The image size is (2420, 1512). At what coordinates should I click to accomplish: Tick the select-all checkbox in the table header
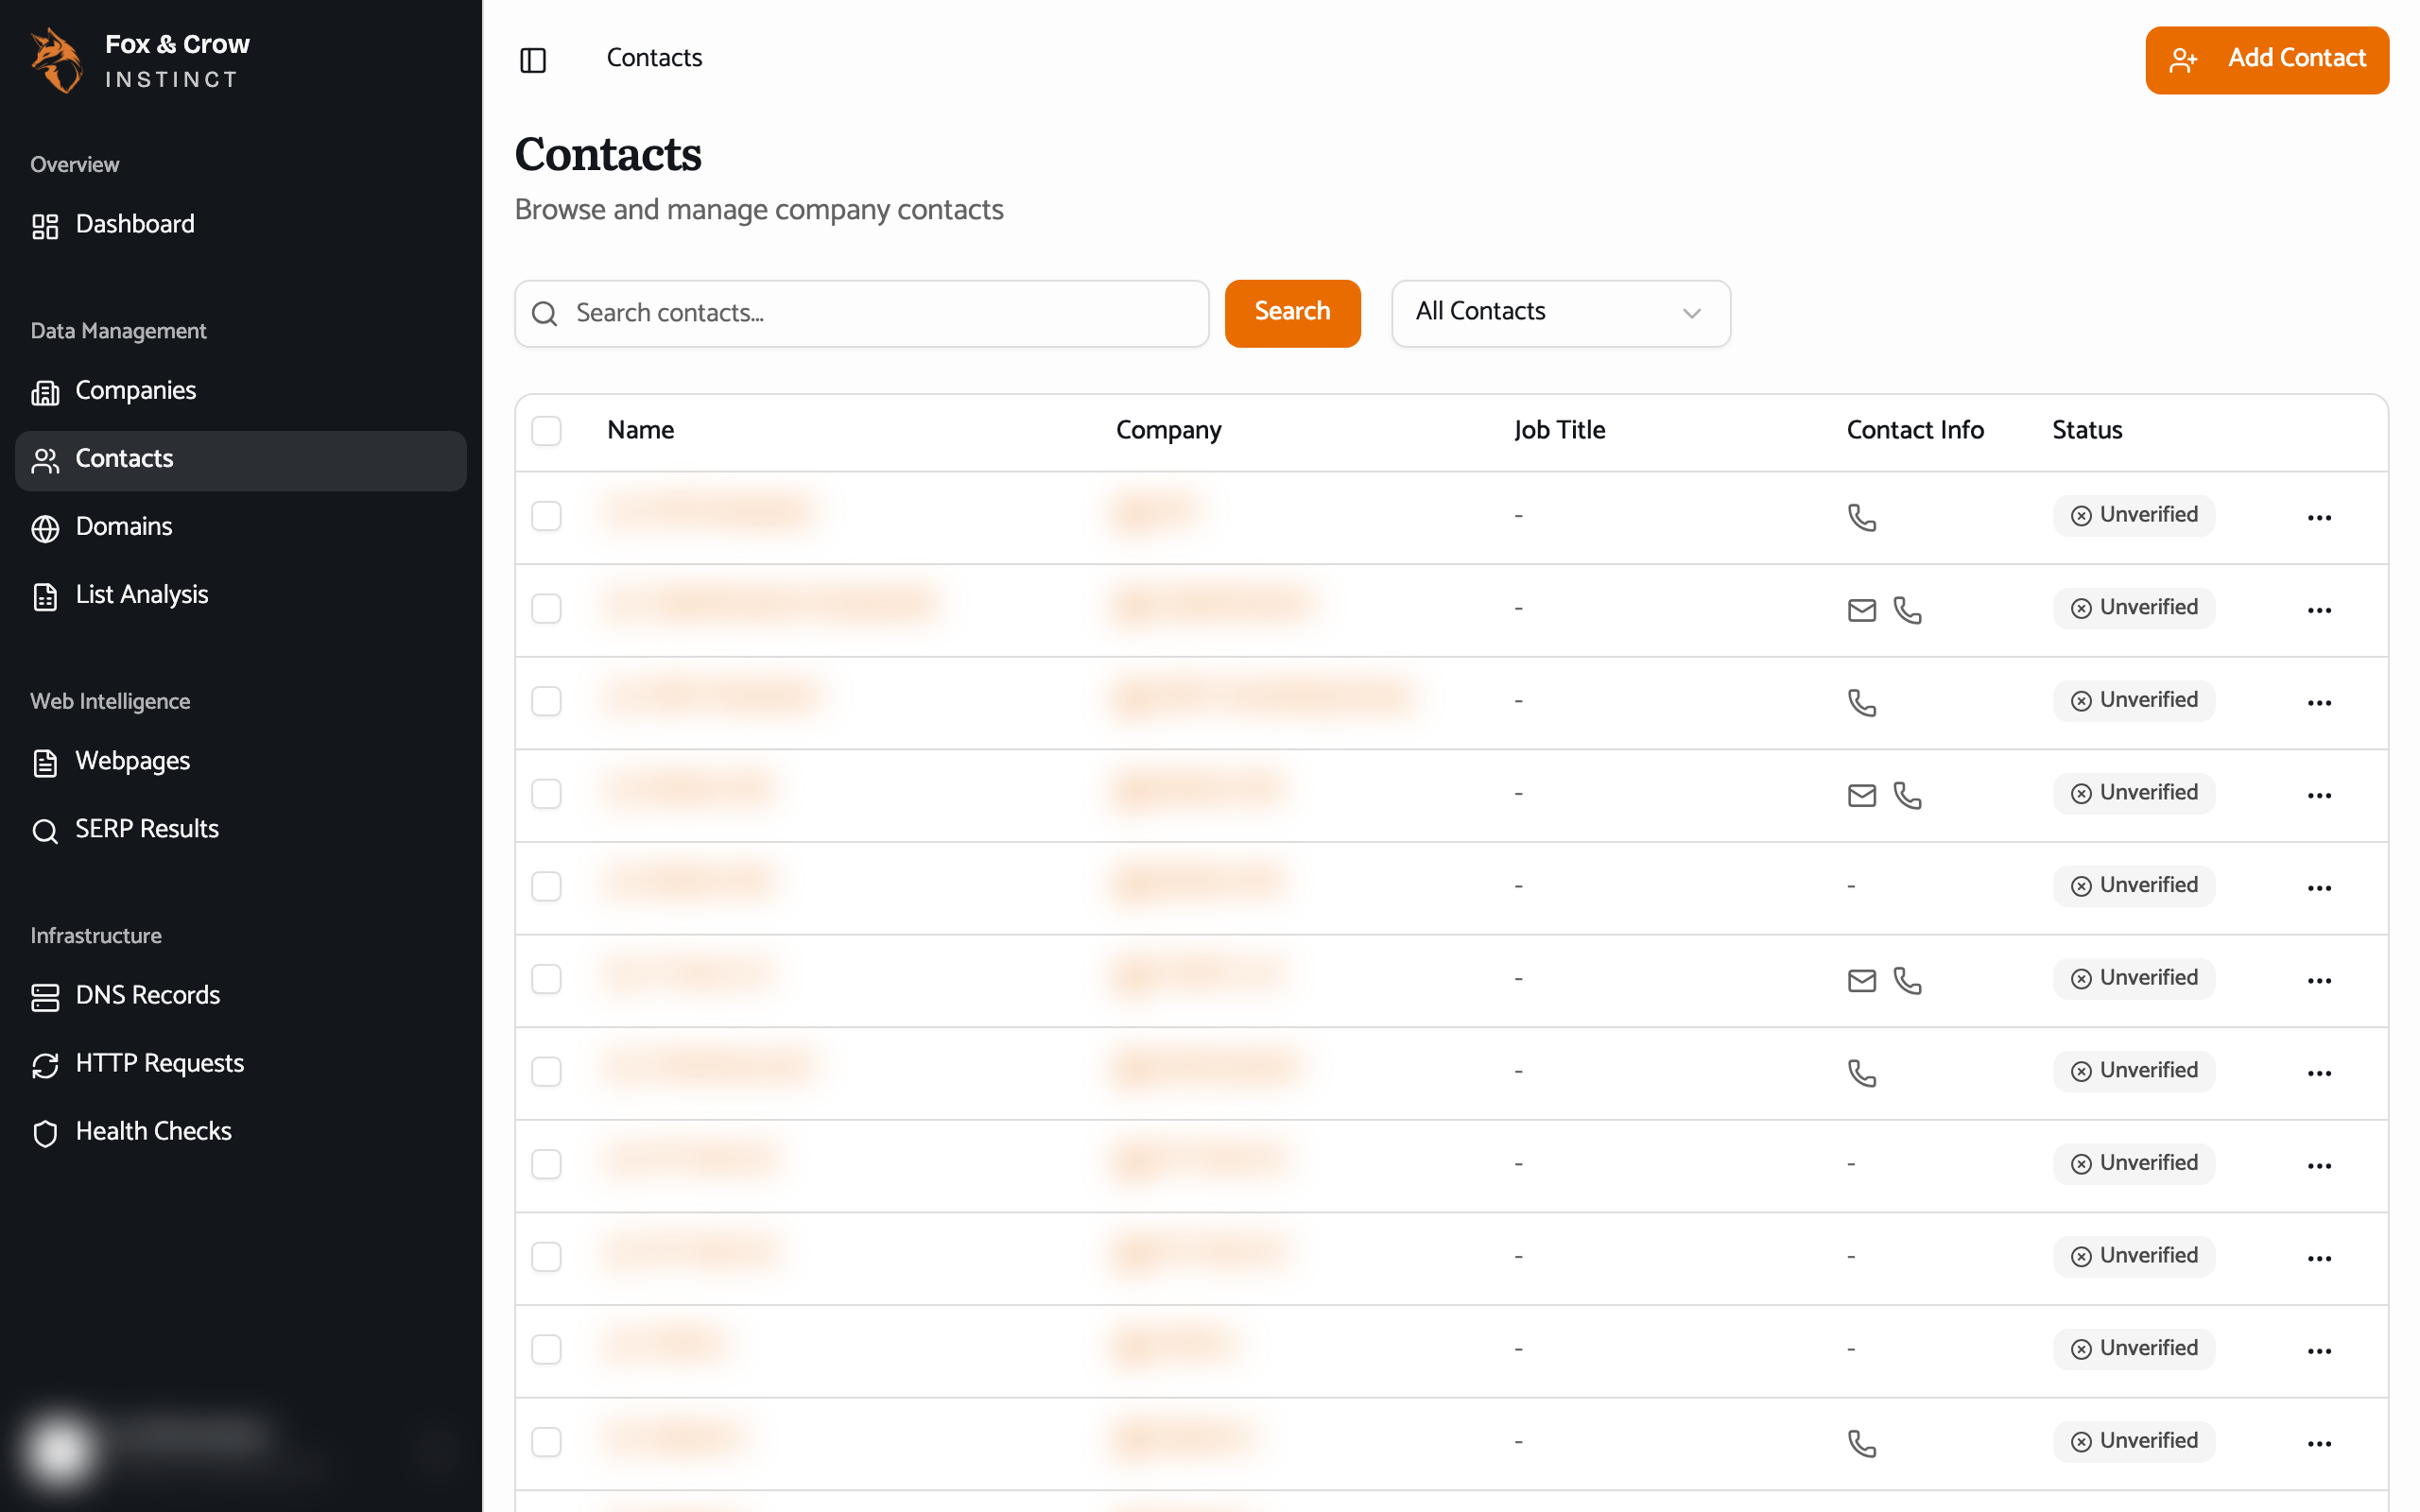546,431
